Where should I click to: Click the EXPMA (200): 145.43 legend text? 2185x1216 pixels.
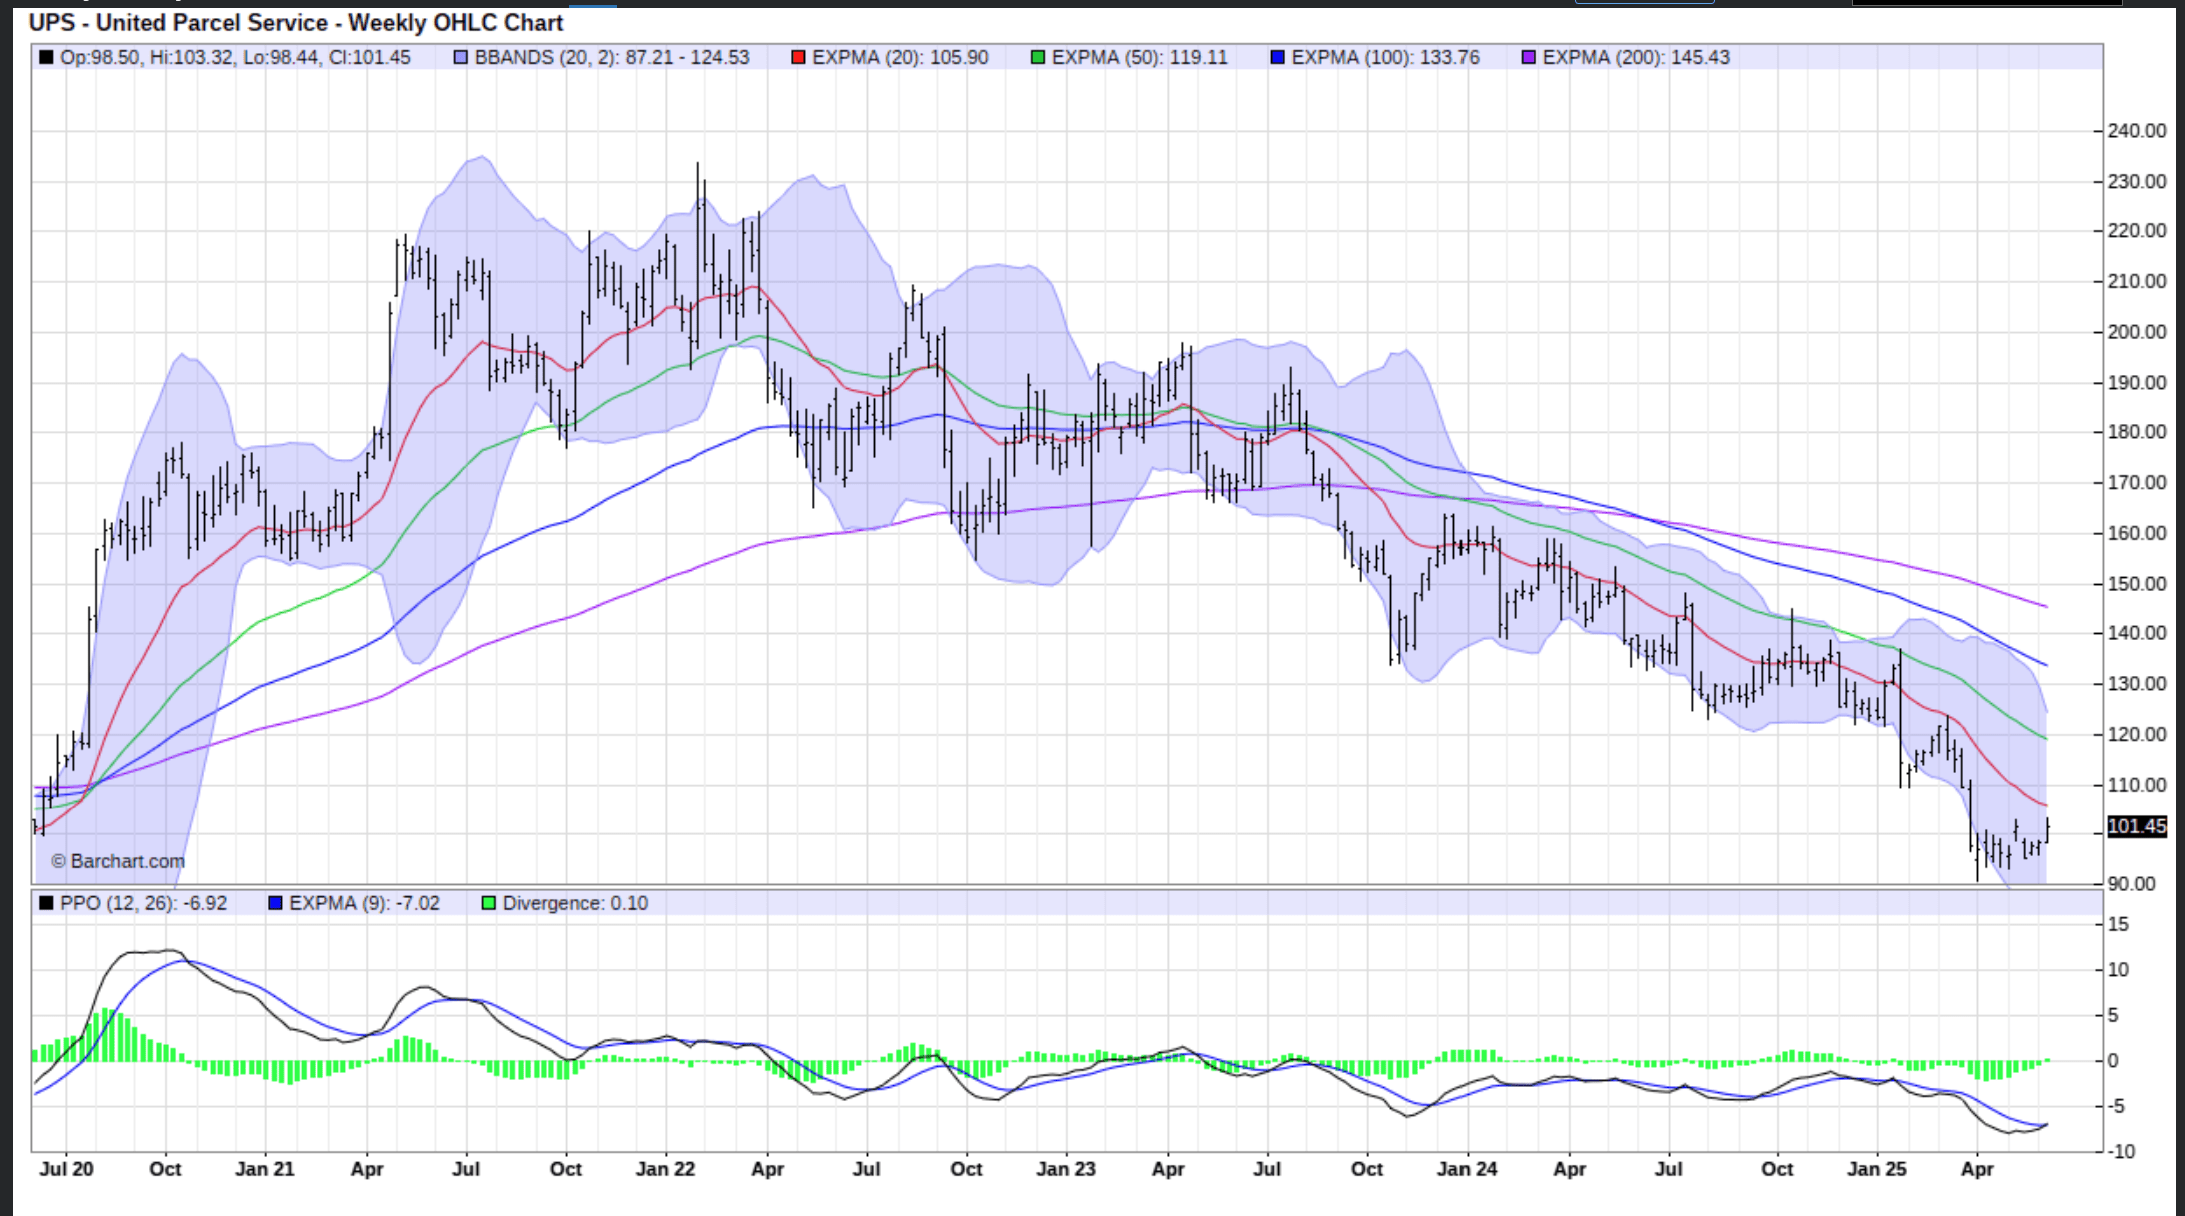pyautogui.click(x=1635, y=58)
